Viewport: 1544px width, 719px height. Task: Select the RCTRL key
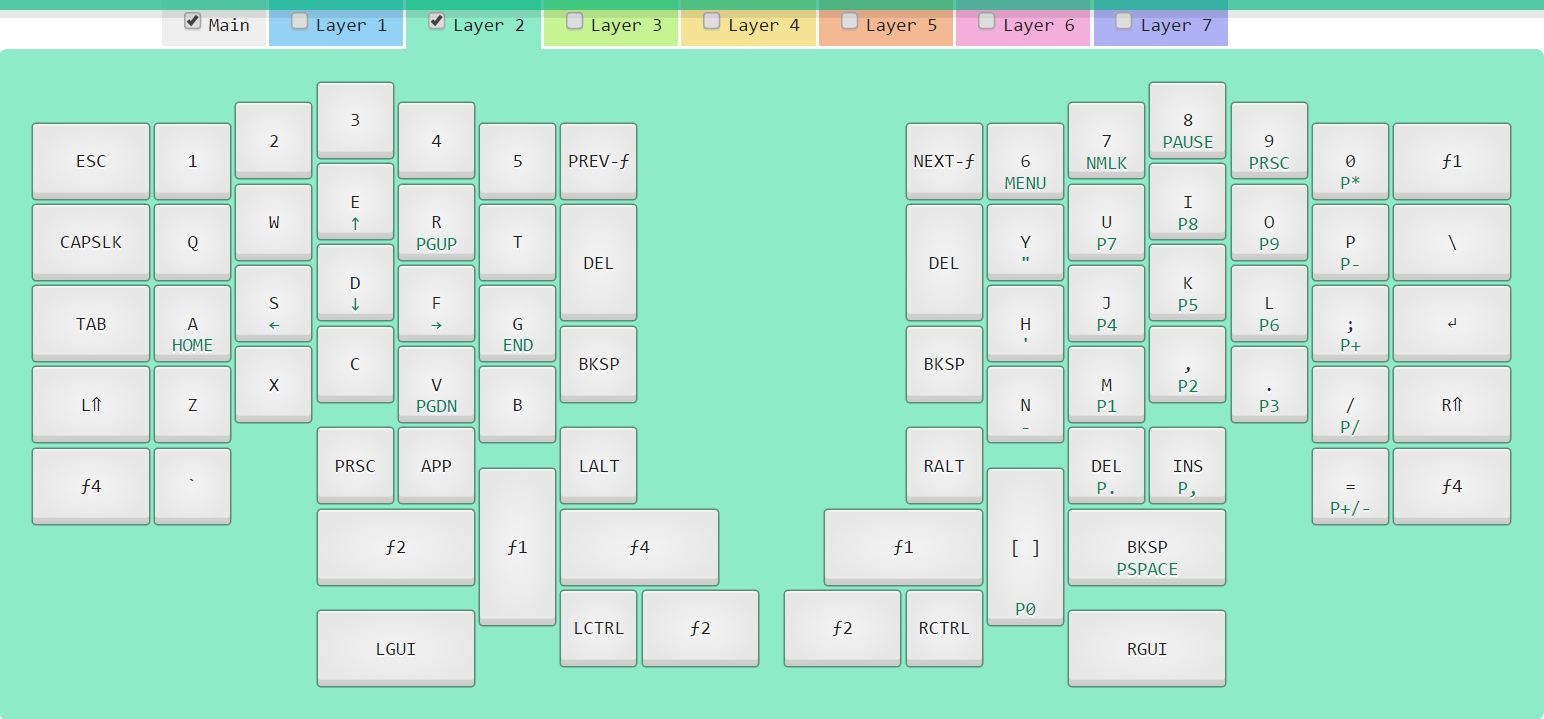(944, 628)
